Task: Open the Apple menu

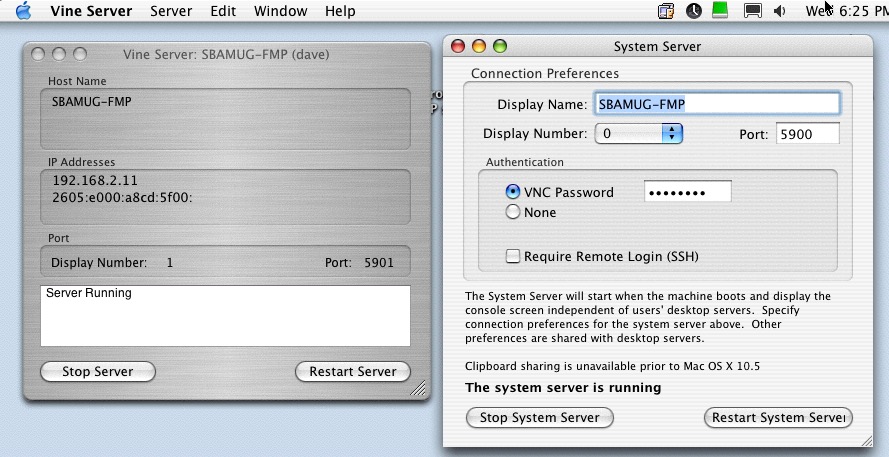Action: tap(23, 11)
